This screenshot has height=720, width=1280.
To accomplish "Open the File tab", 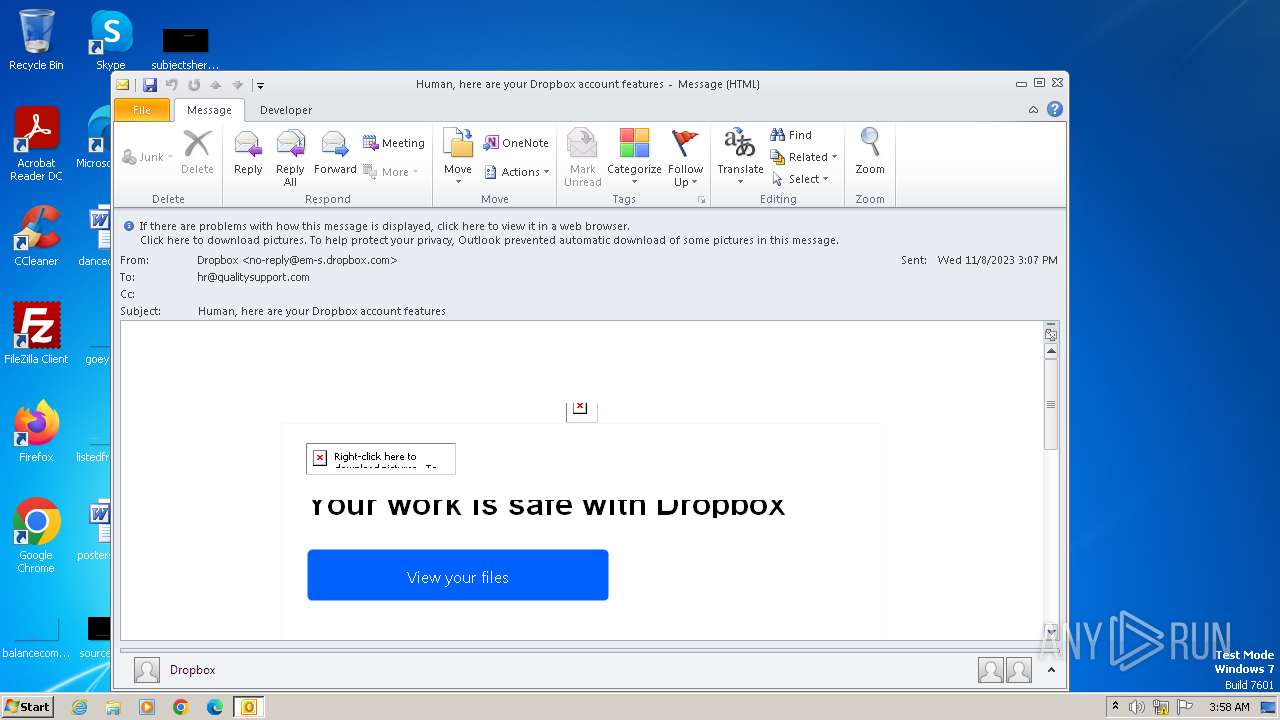I will 142,110.
